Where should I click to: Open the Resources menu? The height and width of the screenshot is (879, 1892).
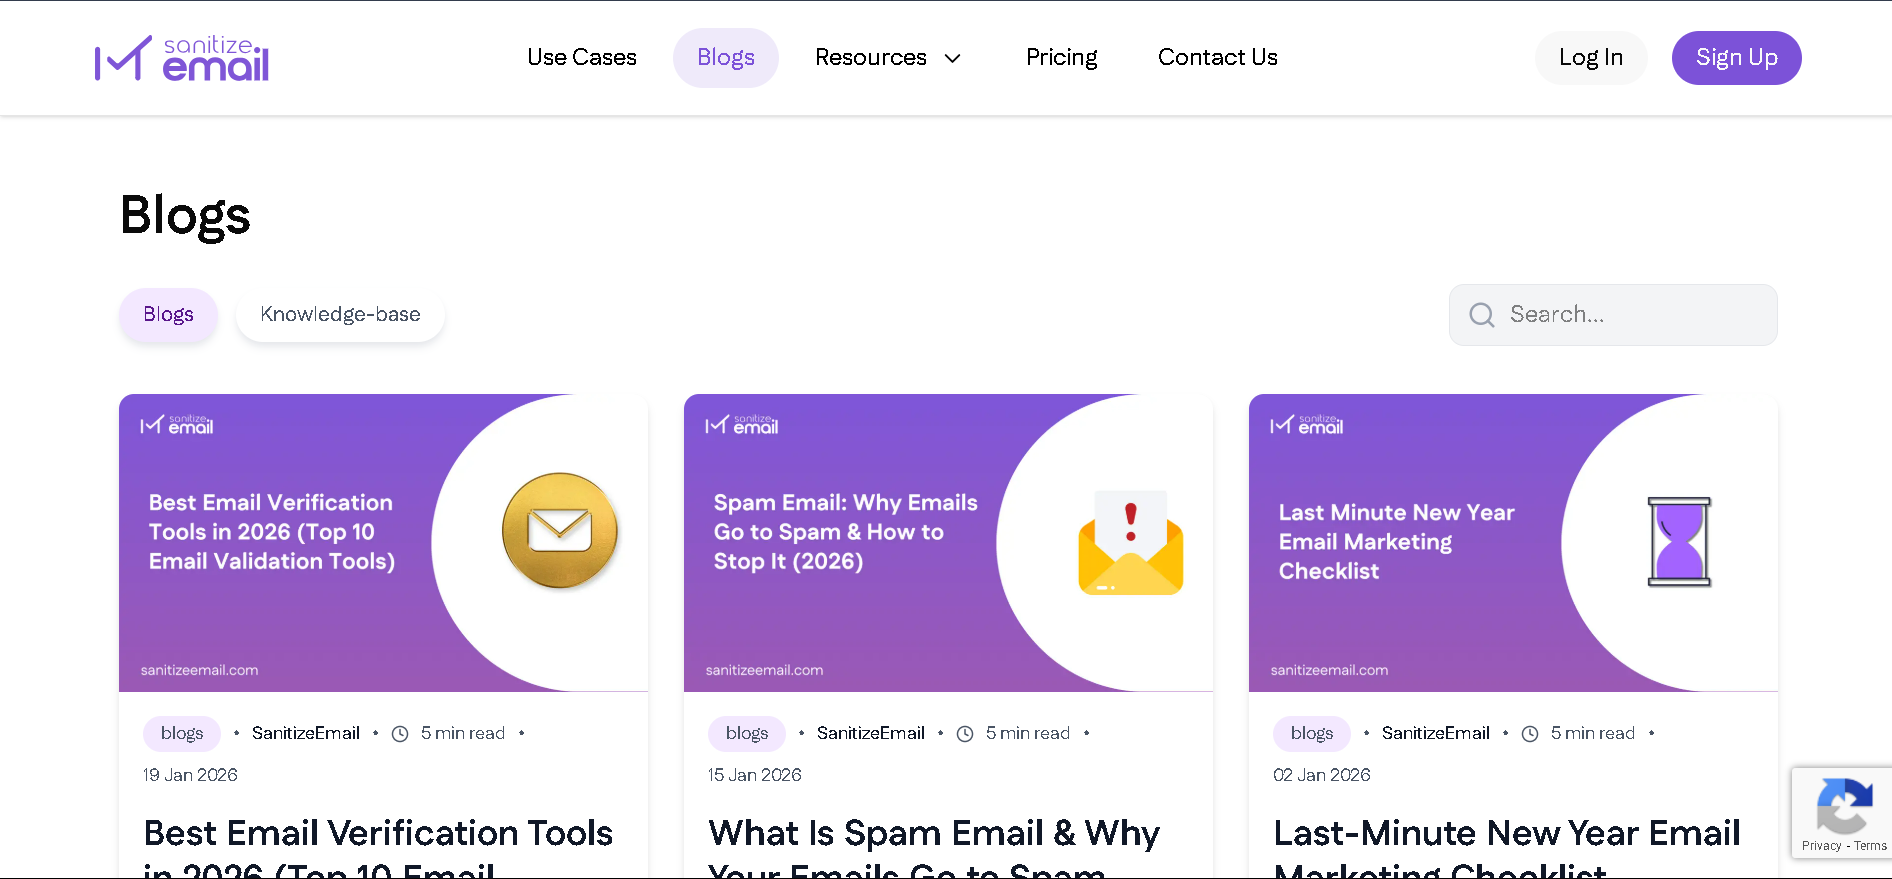(x=871, y=58)
